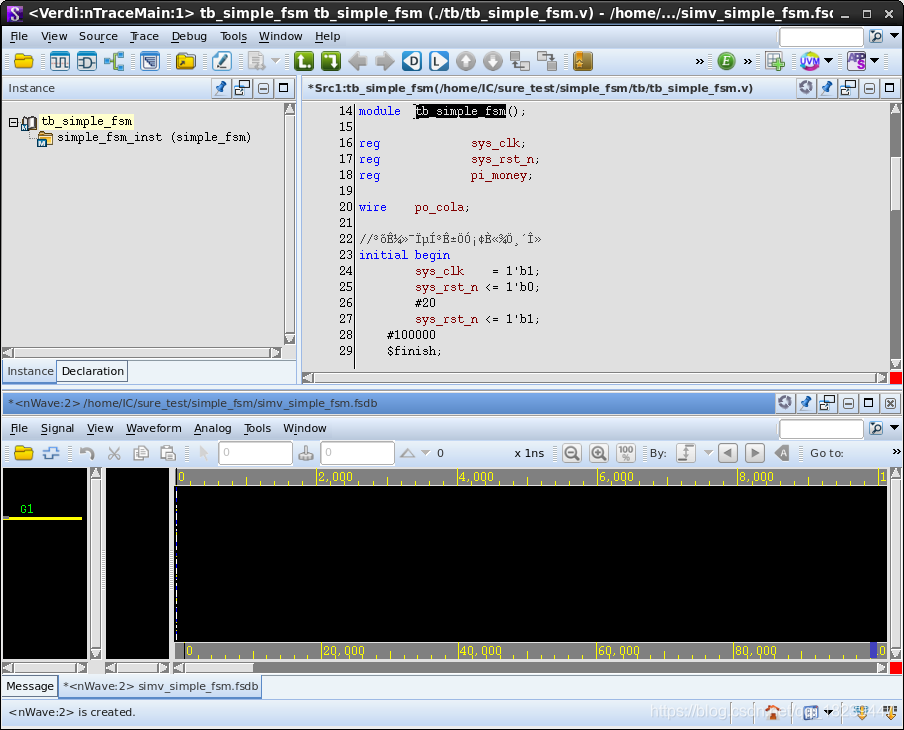Click the scissors cut icon in nWave toolbar
The width and height of the screenshot is (904, 730).
114,452
